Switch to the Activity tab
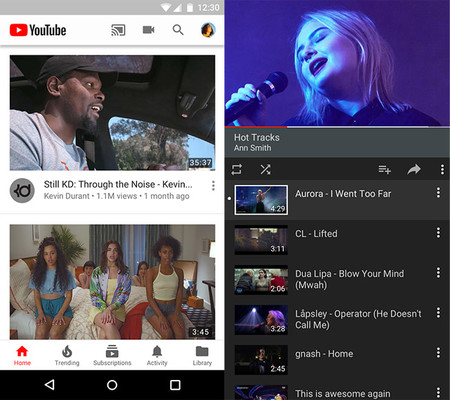The width and height of the screenshot is (450, 400). click(157, 356)
